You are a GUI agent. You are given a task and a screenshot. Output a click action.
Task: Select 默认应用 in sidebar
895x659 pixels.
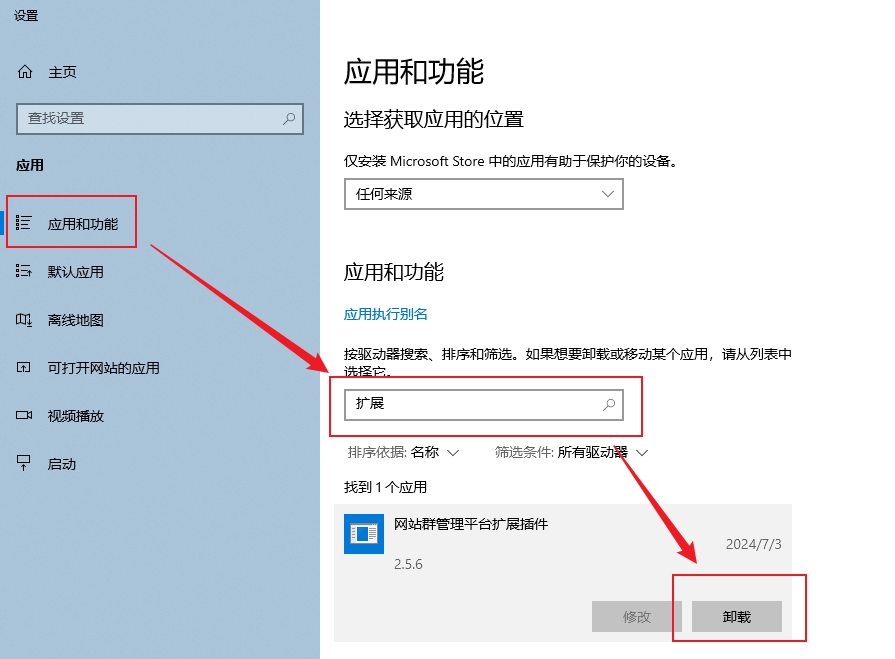click(x=75, y=272)
